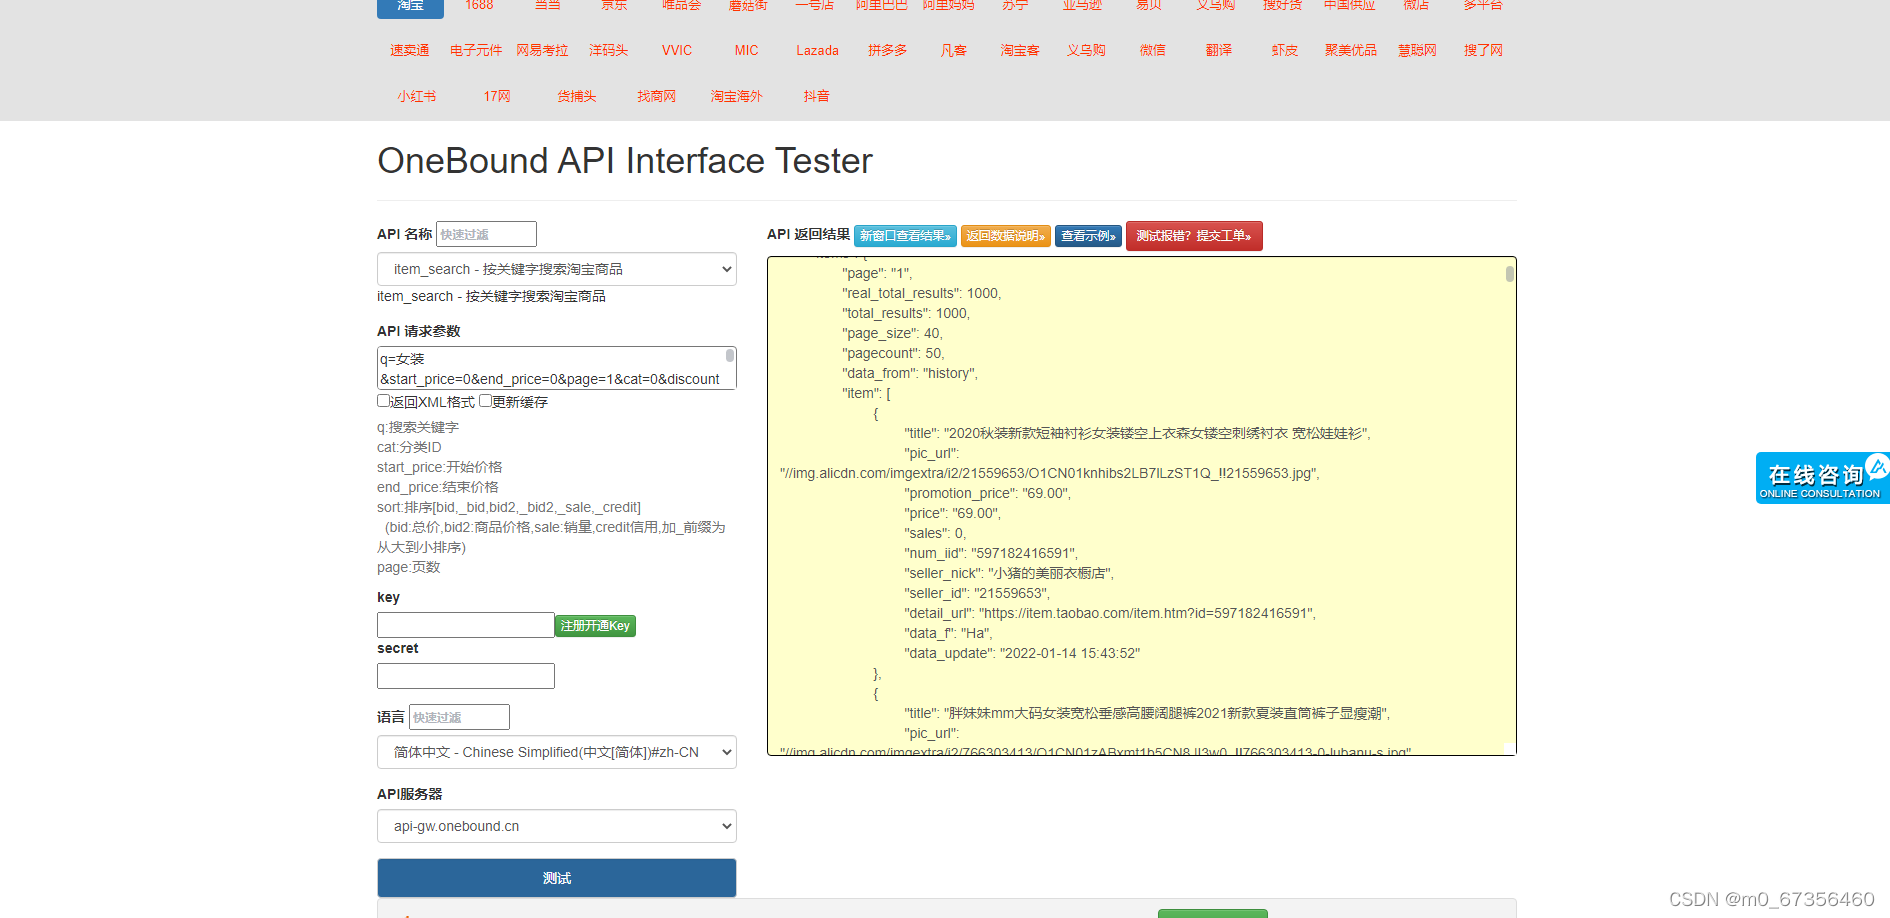Click the "data_from": "history" line

[x=909, y=373]
